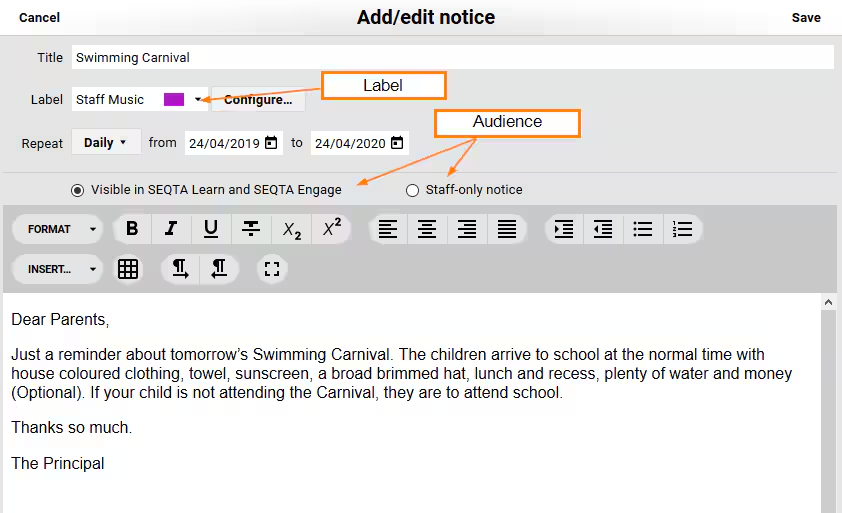This screenshot has height=513, width=842.
Task: Open the from-date calendar picker
Action: (271, 143)
